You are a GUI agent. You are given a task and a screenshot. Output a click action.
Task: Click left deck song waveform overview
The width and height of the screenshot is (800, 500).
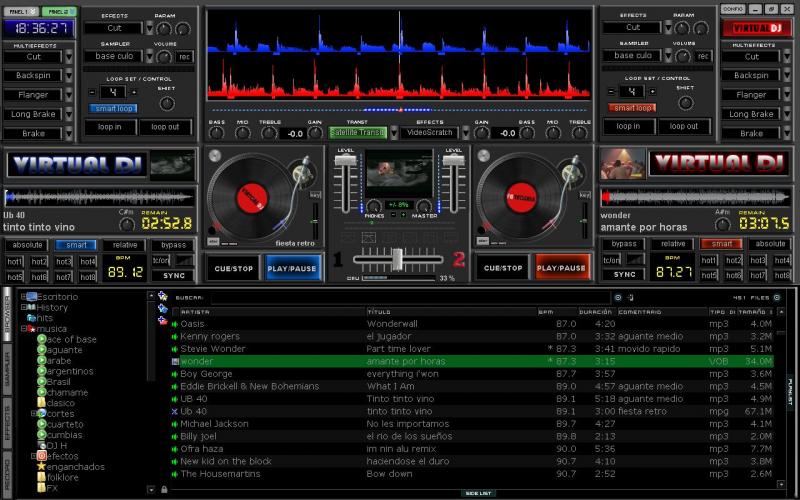(99, 197)
